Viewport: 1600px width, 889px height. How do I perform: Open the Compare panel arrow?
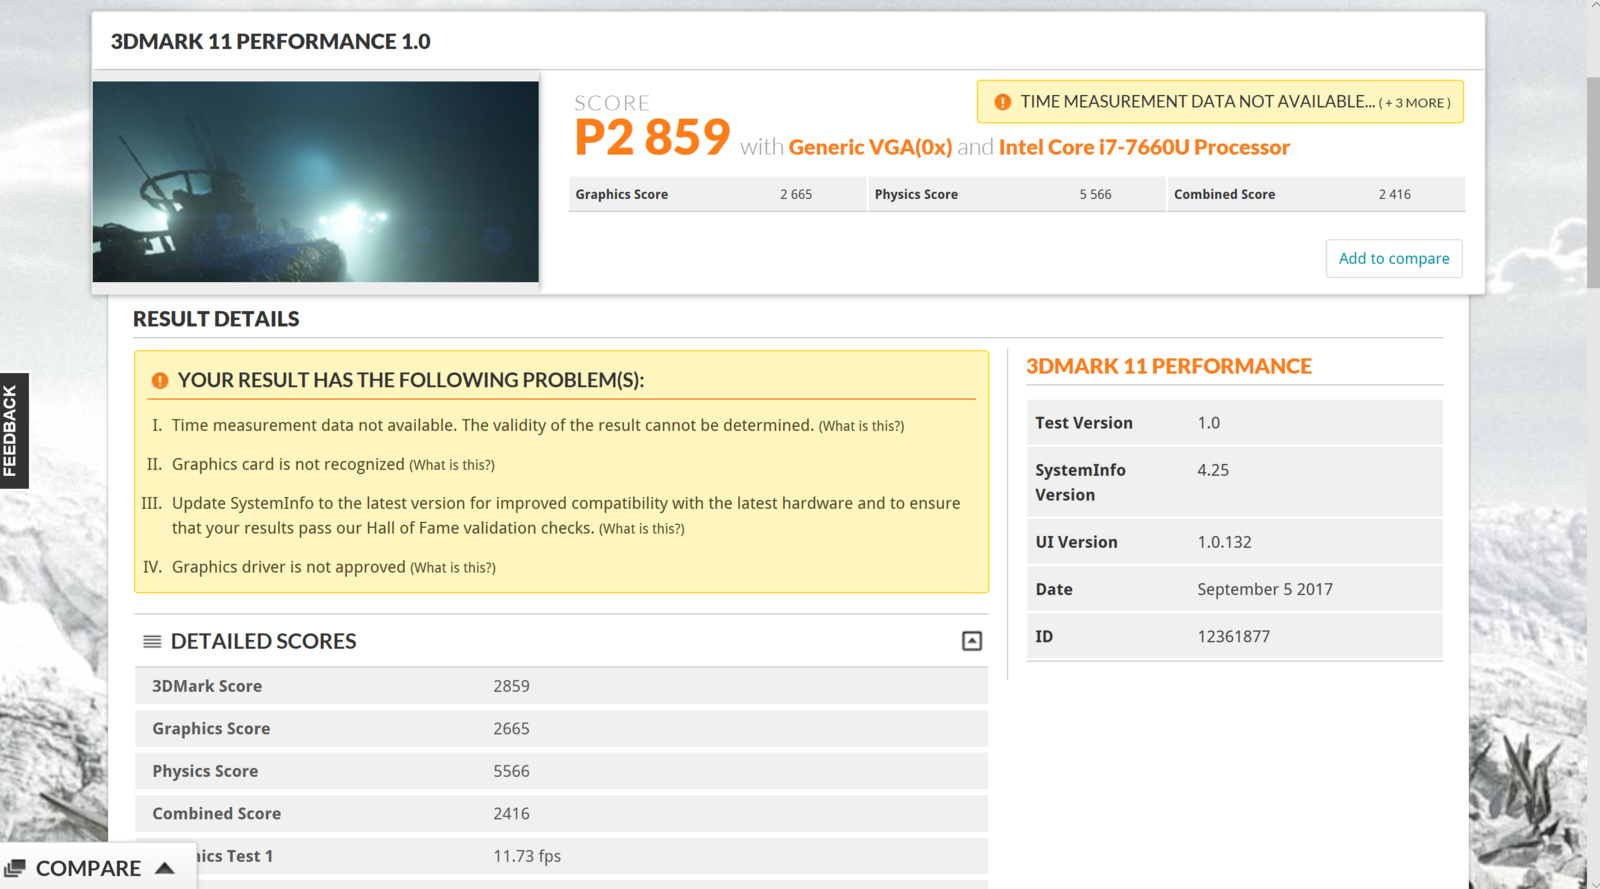click(166, 868)
